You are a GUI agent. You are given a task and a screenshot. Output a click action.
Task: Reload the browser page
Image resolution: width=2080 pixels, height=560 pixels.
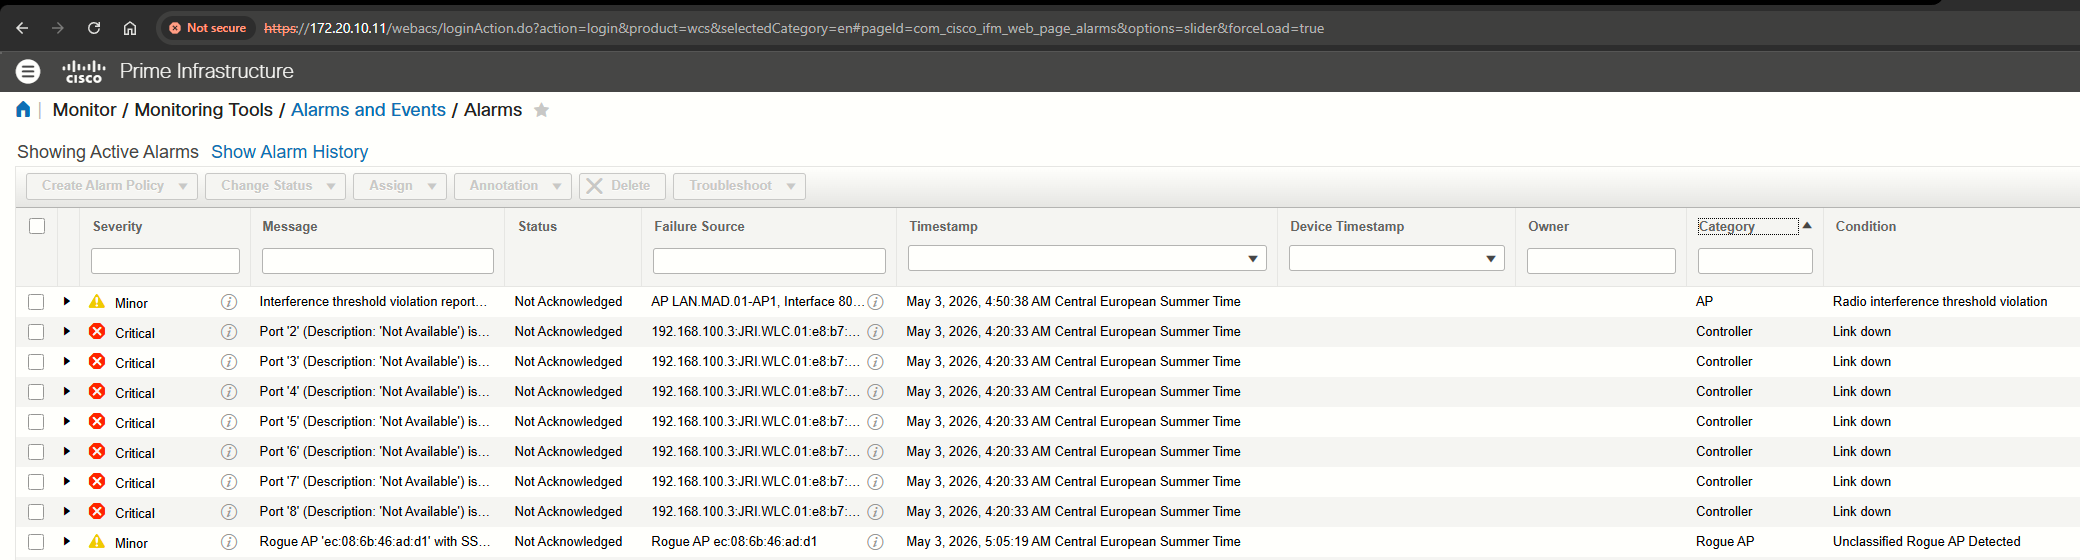[x=94, y=28]
